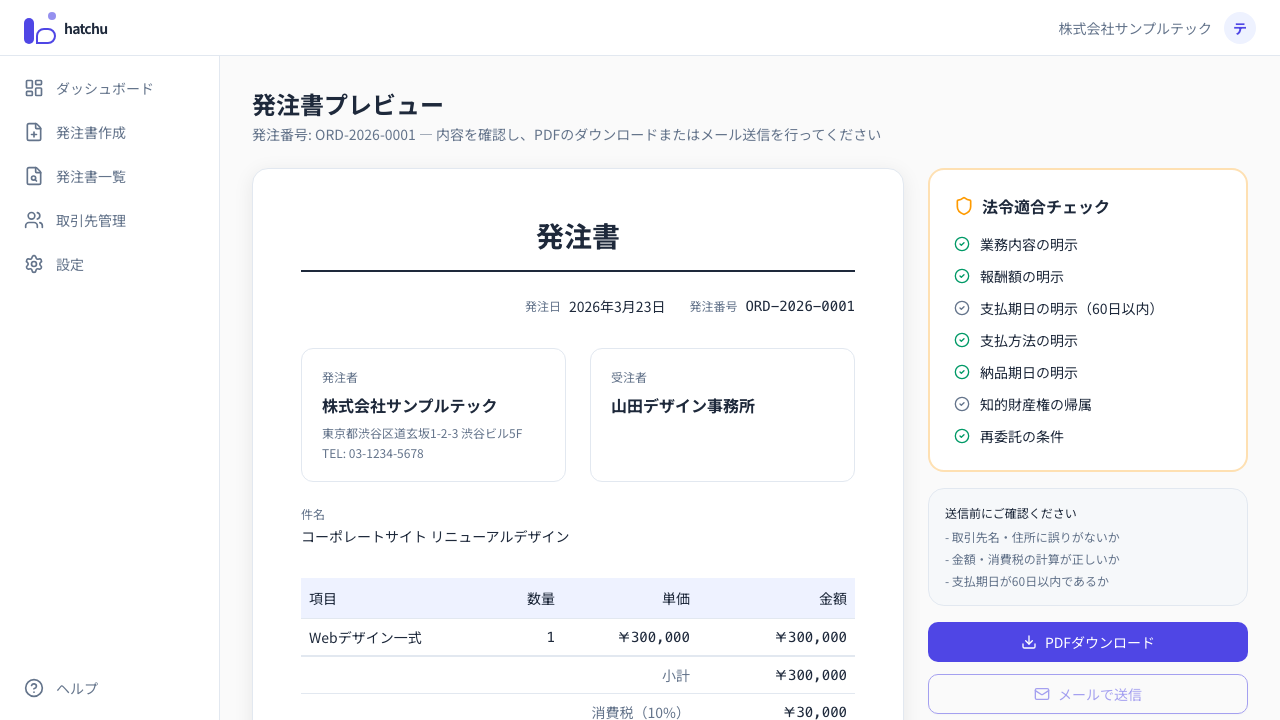The image size is (1280, 720).
Task: Click the 設定 gear icon
Action: (34, 264)
